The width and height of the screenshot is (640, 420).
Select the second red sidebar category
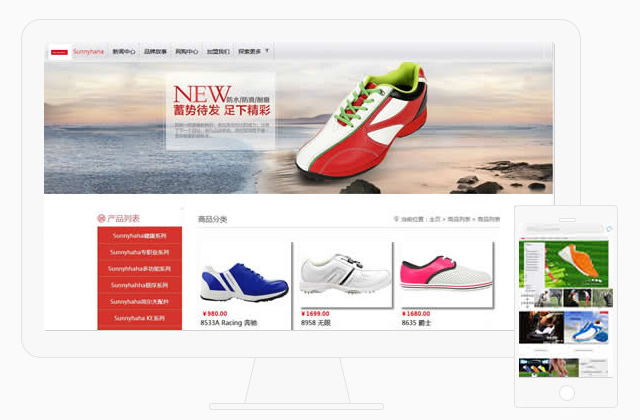pyautogui.click(x=140, y=252)
